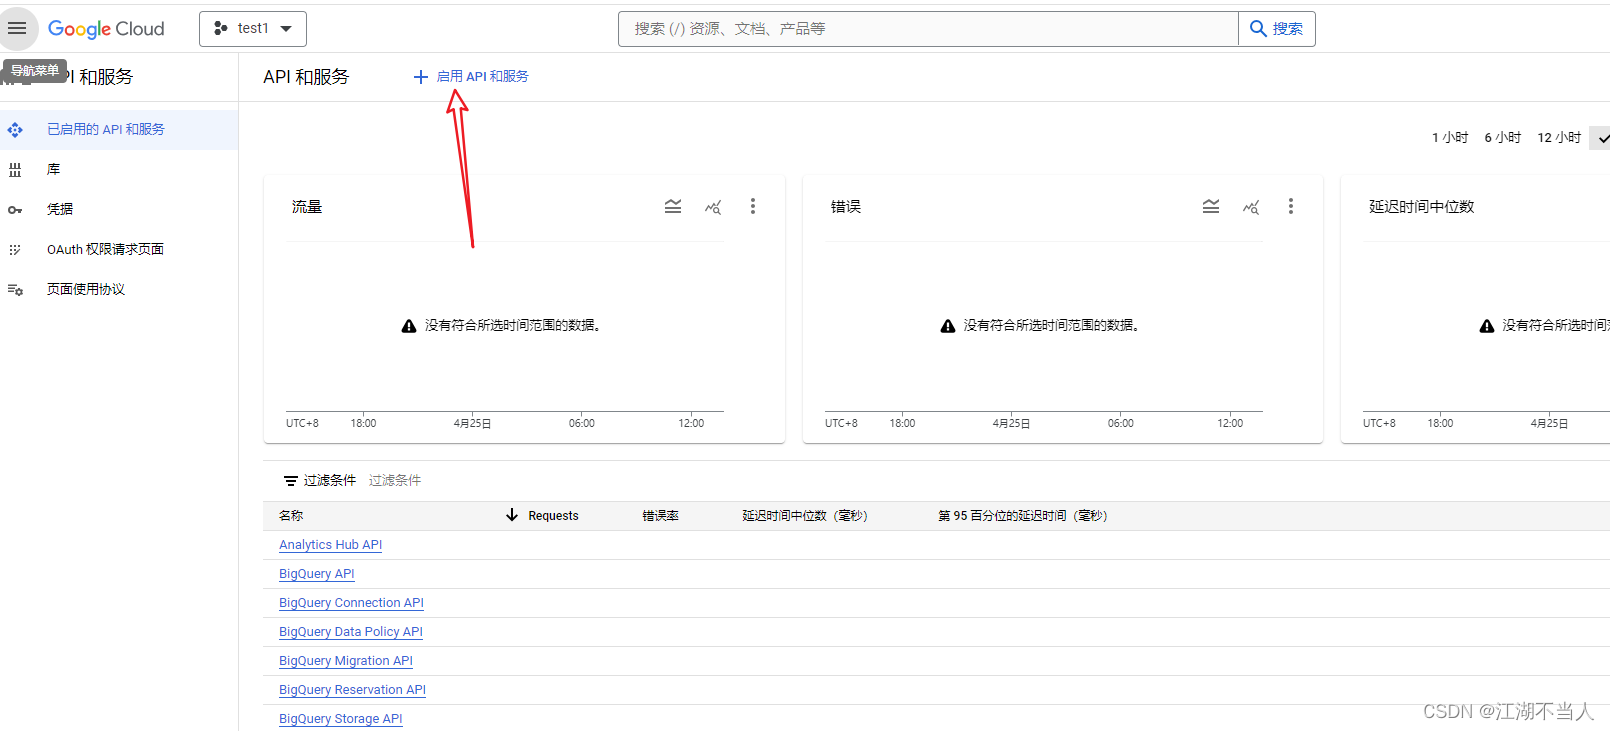
Task: Click the plus icon beside 启用 API
Action: point(421,77)
